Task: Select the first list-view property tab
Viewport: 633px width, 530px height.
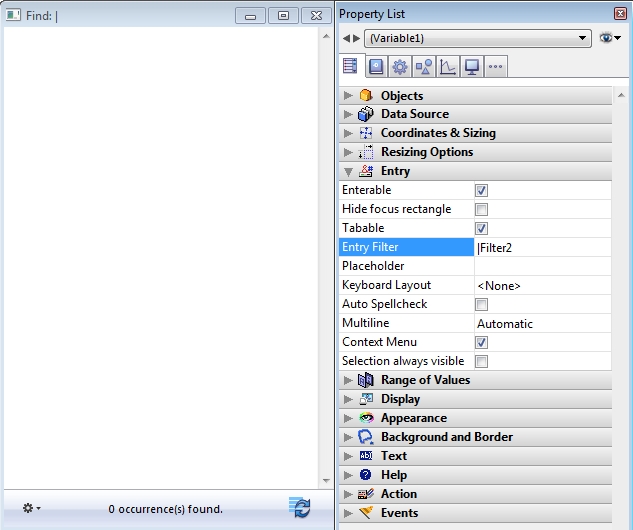Action: click(350, 67)
